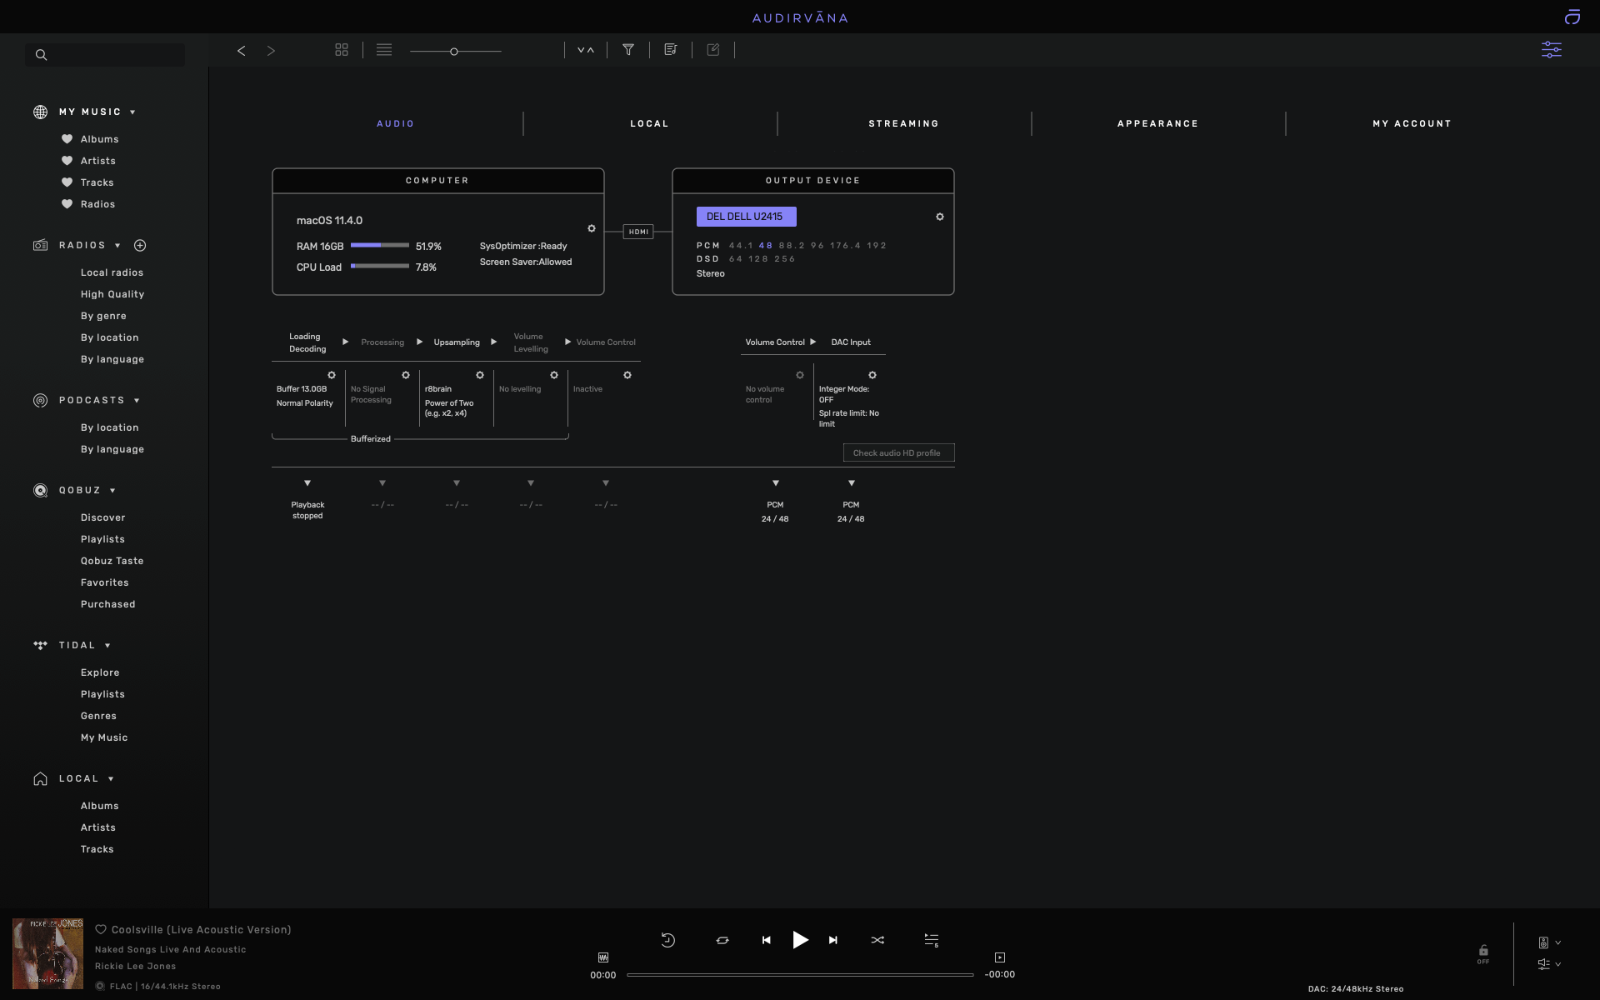Open volume levelling settings gear
Viewport: 1600px width, 1000px height.
coord(554,375)
